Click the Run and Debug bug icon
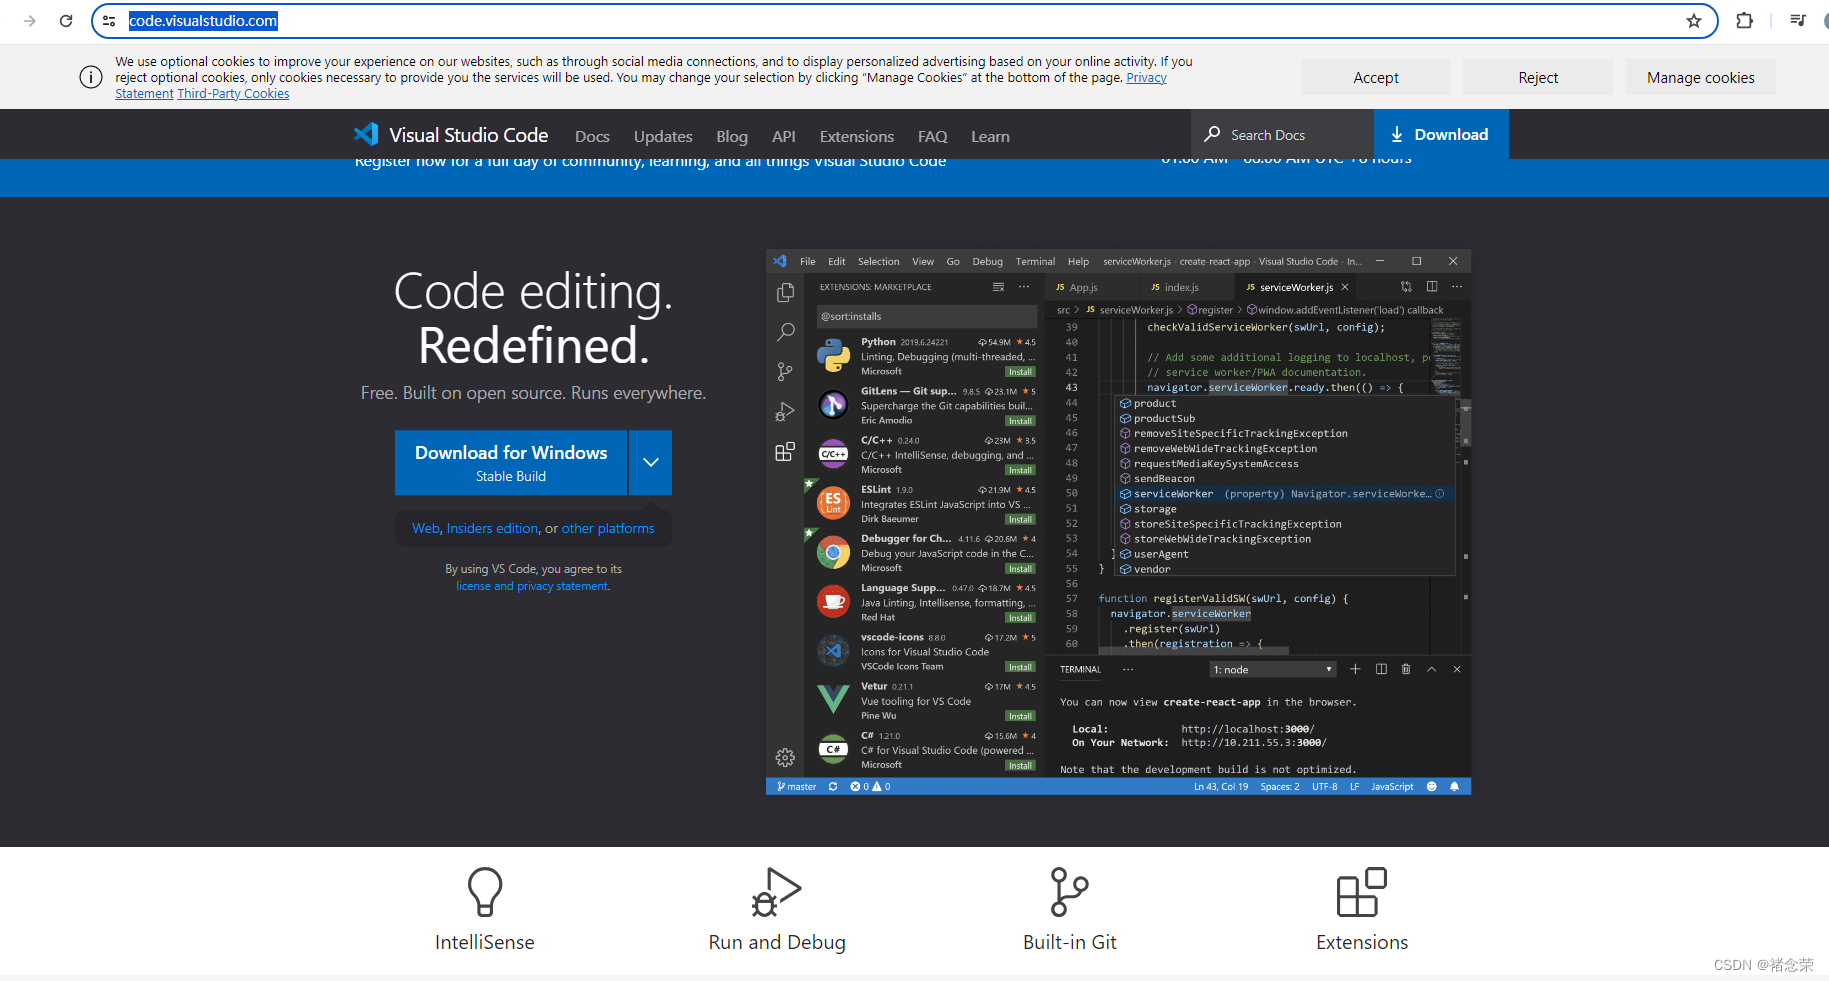Screen dimensions: 1829x981 [777, 892]
